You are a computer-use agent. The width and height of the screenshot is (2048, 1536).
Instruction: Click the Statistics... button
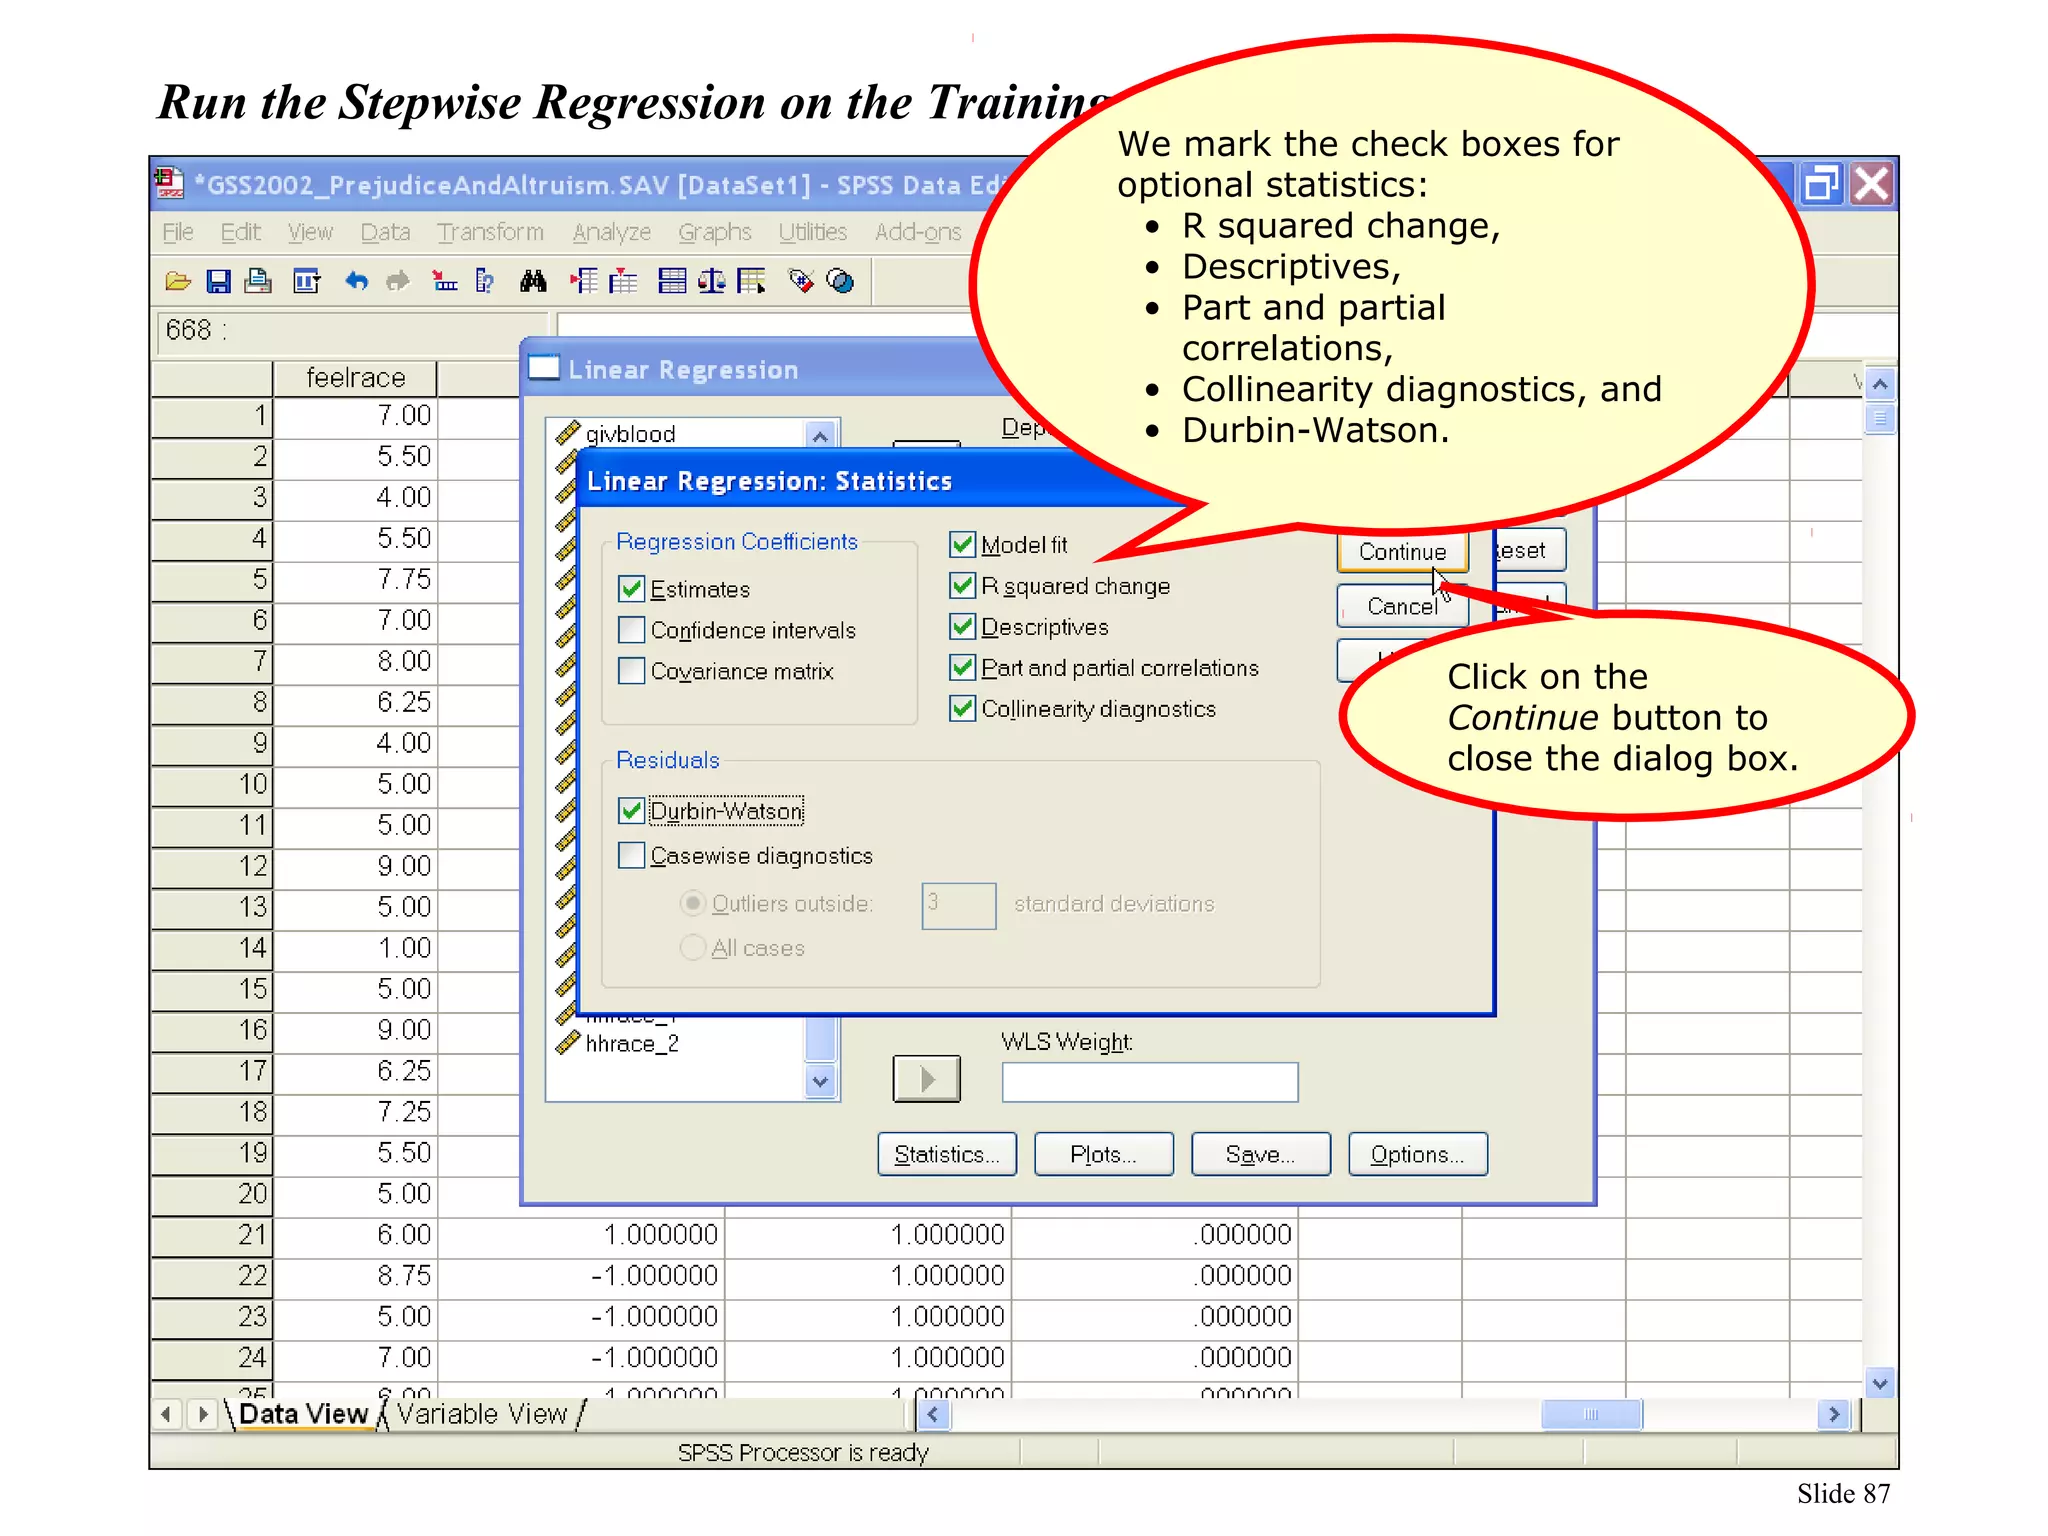pos(947,1155)
